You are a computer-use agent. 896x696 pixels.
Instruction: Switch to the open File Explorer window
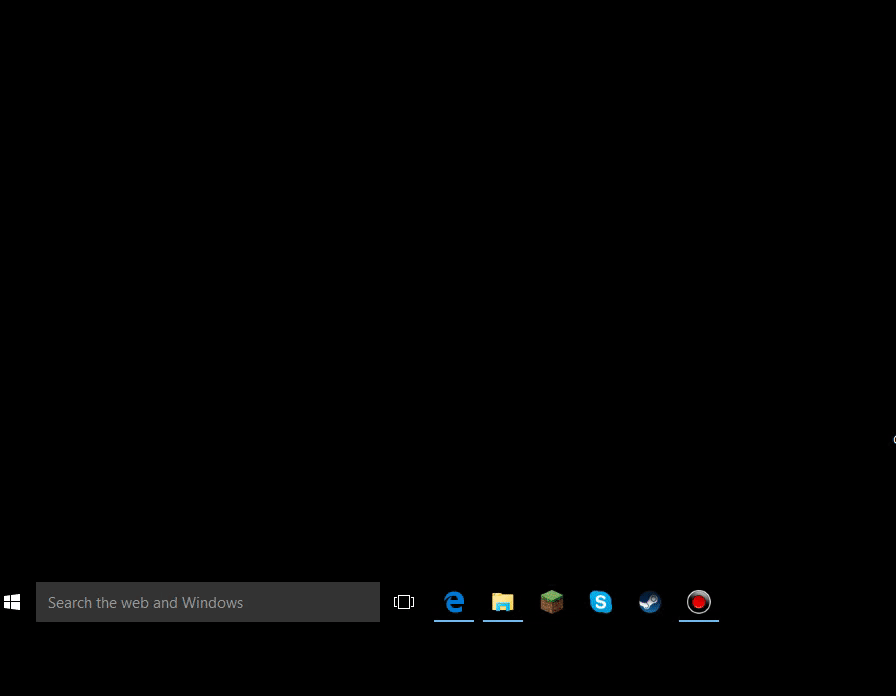pyautogui.click(x=503, y=602)
